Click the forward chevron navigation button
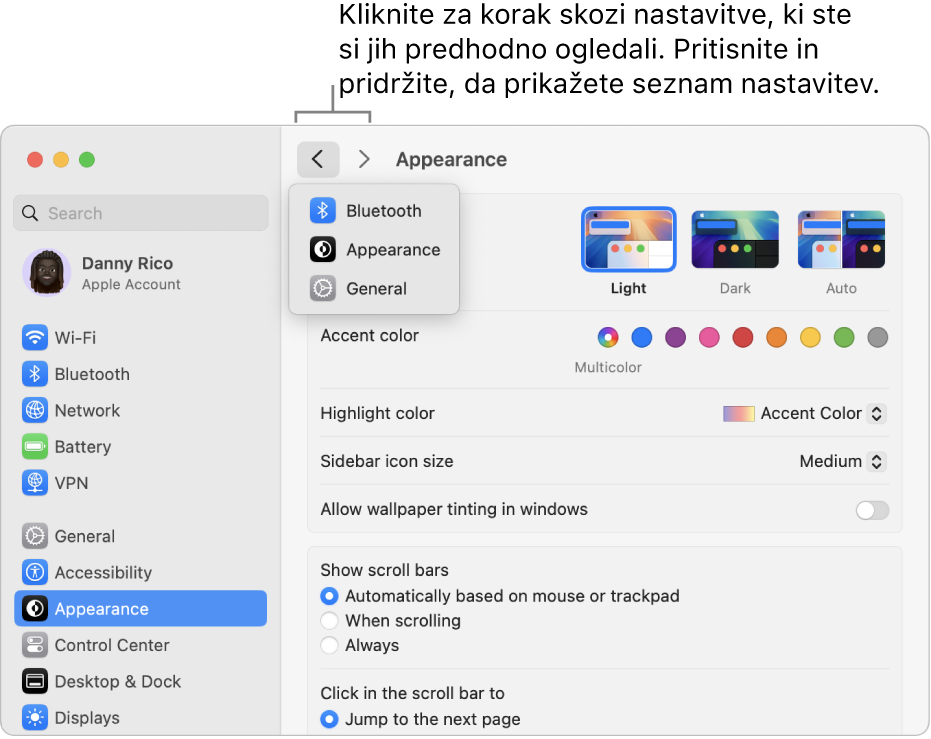Image resolution: width=931 pixels, height=739 pixels. pyautogui.click(x=364, y=159)
